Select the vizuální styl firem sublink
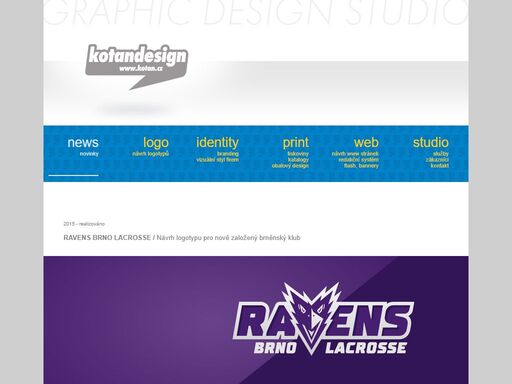The height and width of the screenshot is (384, 512). pos(217,160)
